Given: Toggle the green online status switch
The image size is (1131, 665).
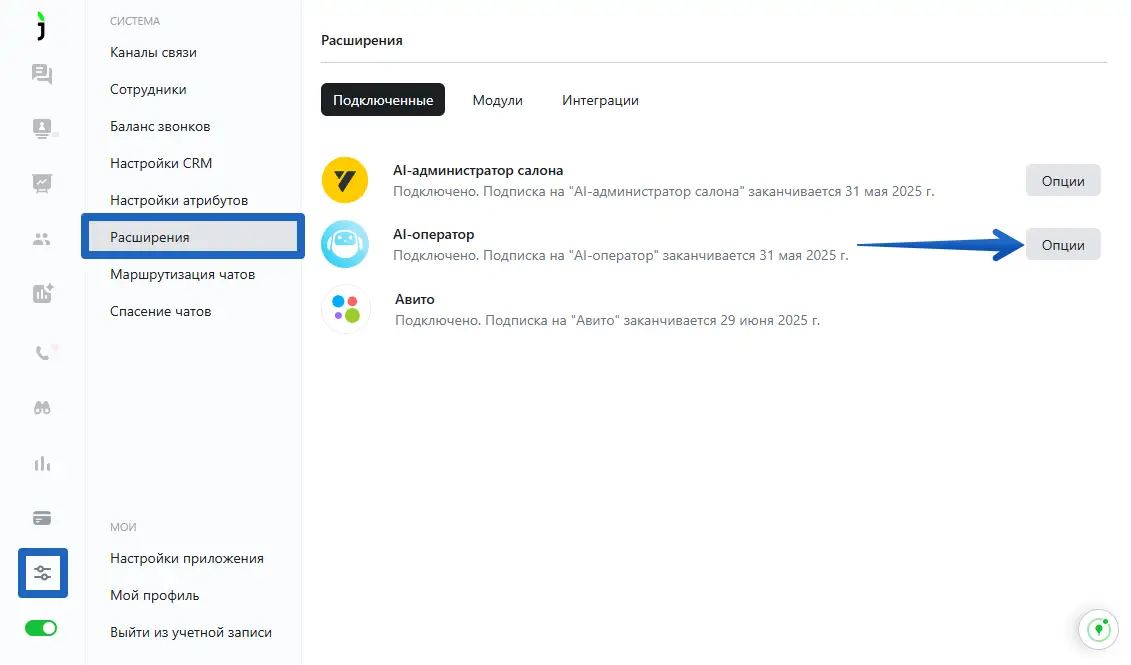Looking at the screenshot, I should click(42, 628).
